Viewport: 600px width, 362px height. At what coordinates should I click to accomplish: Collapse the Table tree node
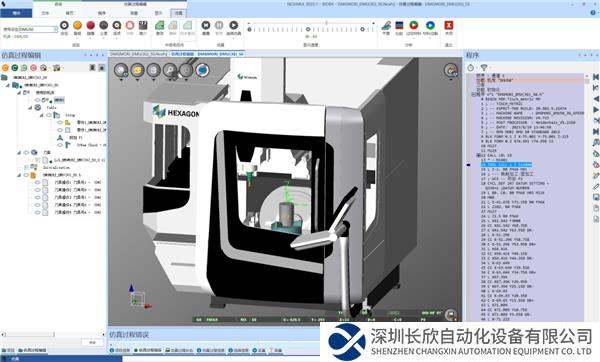pyautogui.click(x=30, y=108)
